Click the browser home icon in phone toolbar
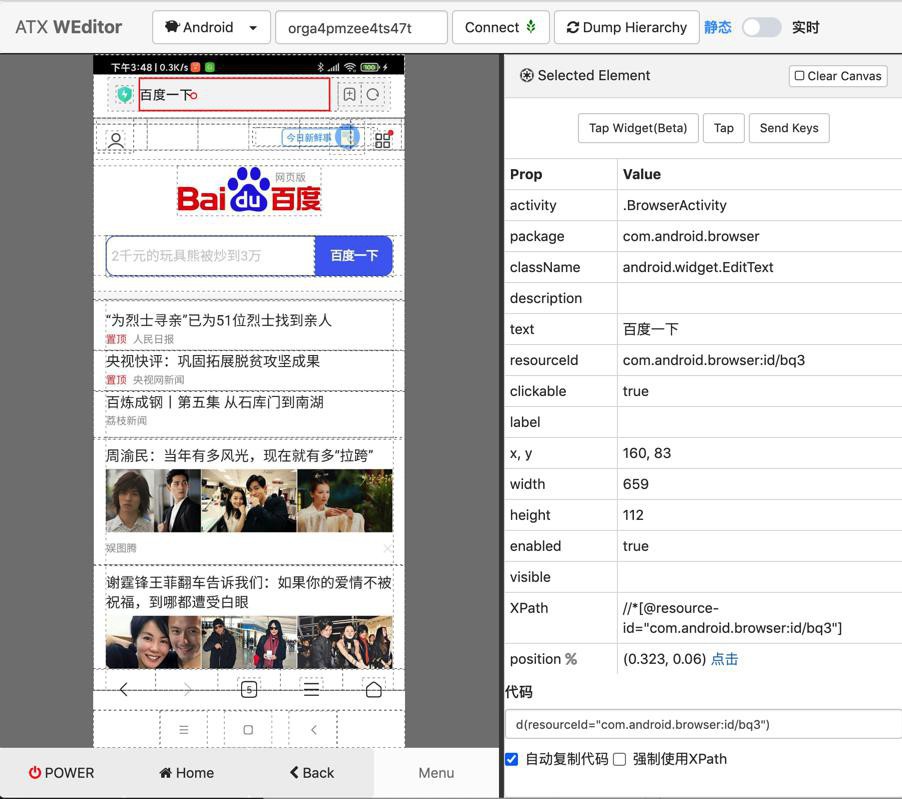 (374, 689)
